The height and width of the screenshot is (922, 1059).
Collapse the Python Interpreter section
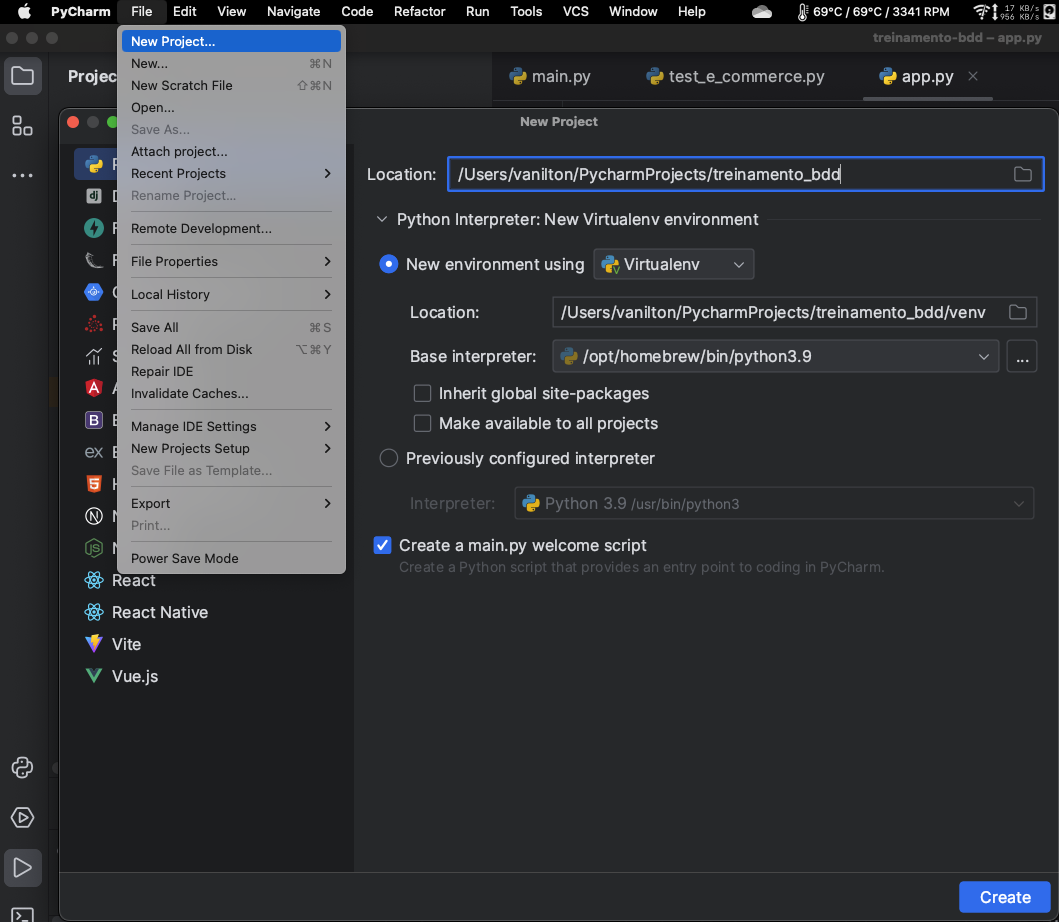point(382,220)
